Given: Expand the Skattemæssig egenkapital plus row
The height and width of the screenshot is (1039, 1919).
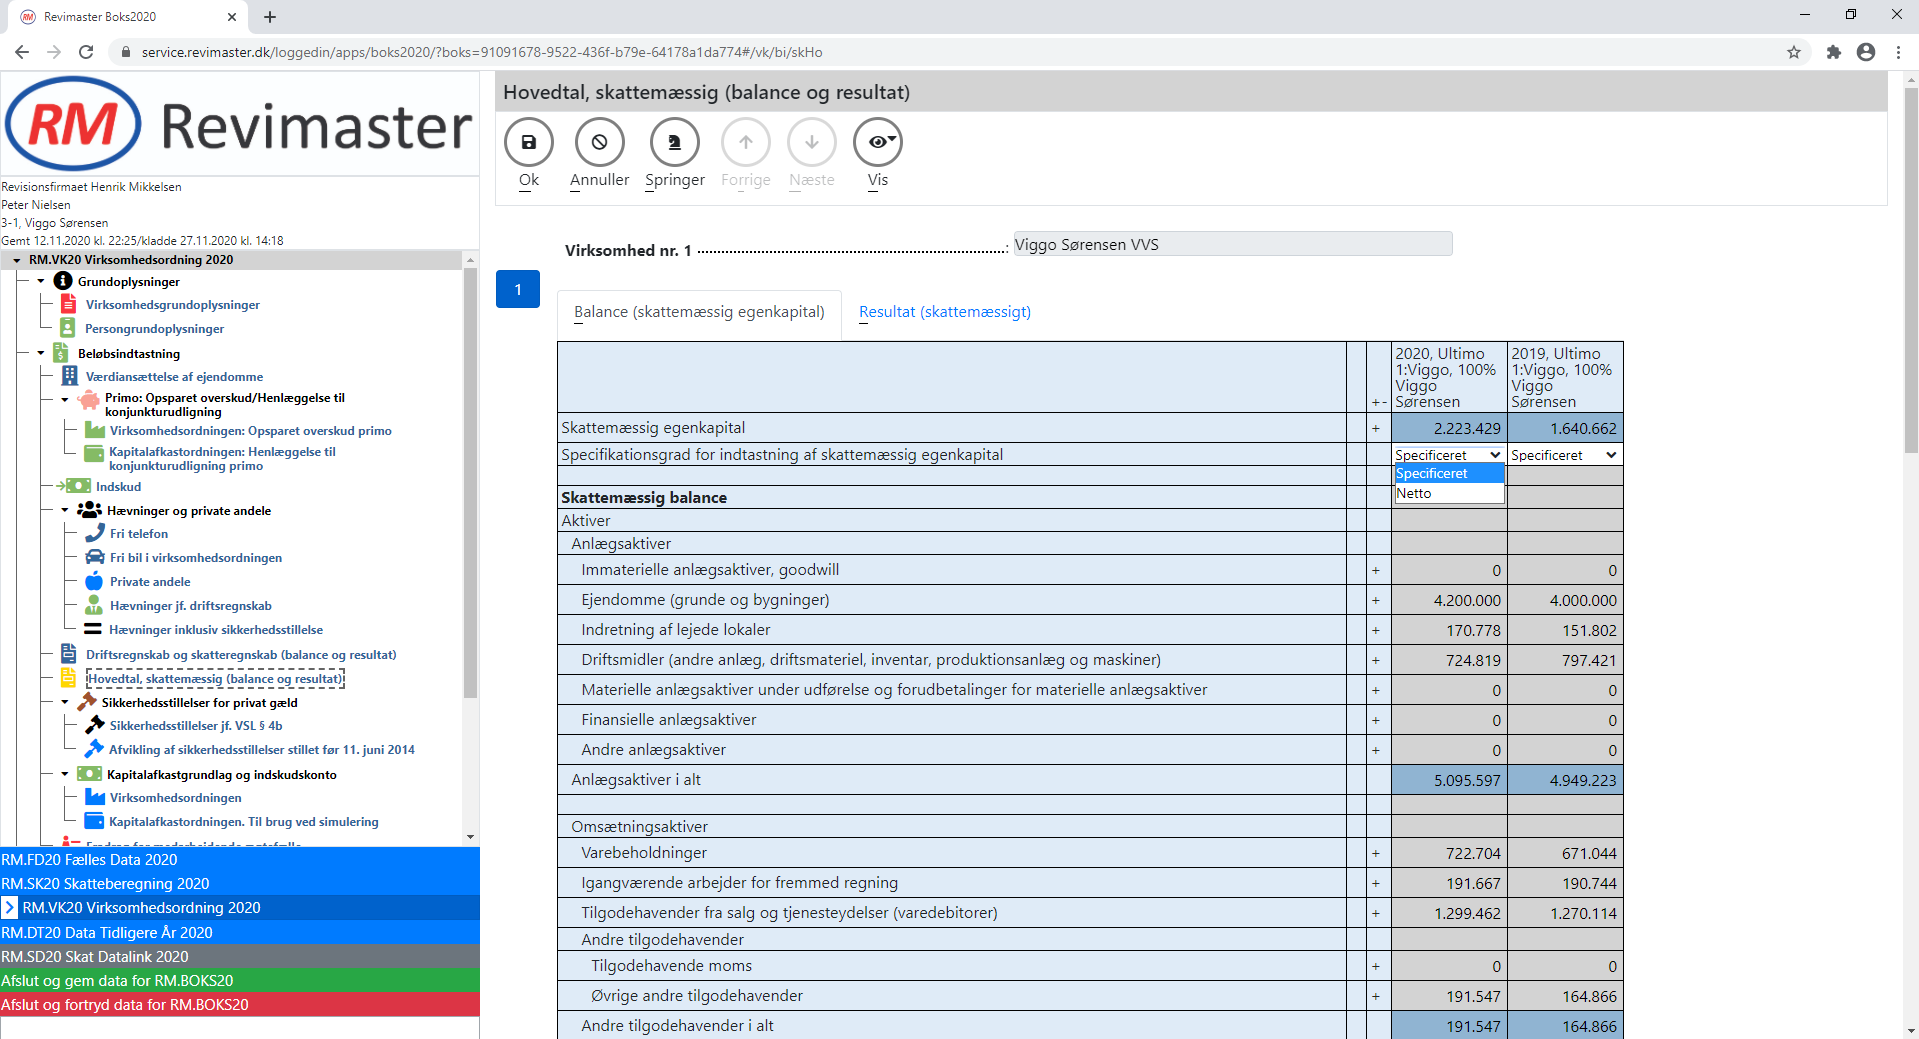Looking at the screenshot, I should pos(1375,429).
